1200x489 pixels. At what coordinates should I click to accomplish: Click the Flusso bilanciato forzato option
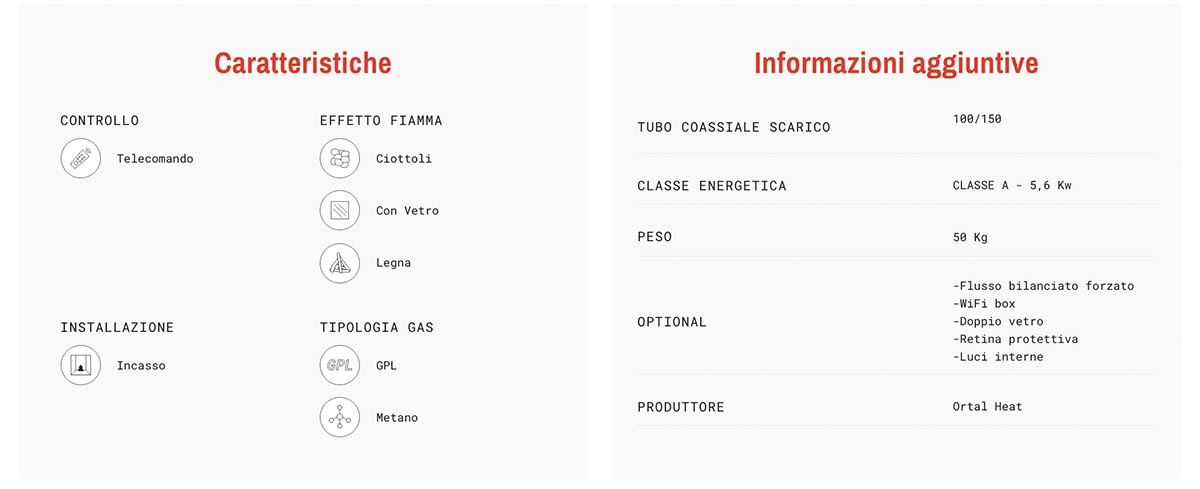[1046, 286]
